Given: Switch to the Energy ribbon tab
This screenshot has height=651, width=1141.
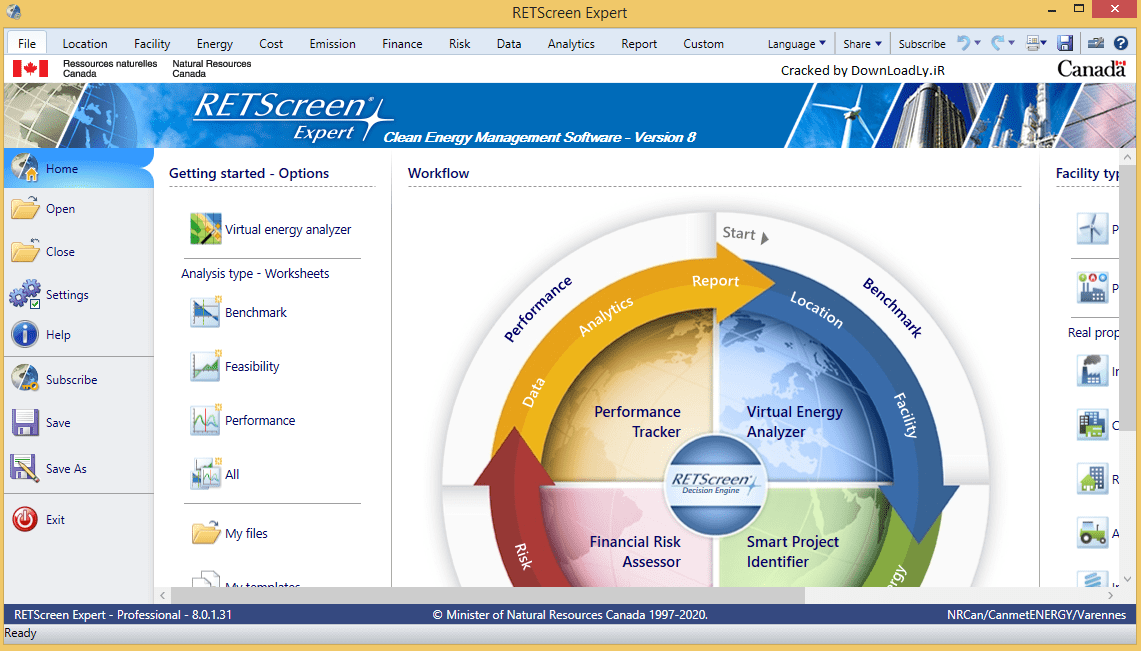Looking at the screenshot, I should [214, 43].
